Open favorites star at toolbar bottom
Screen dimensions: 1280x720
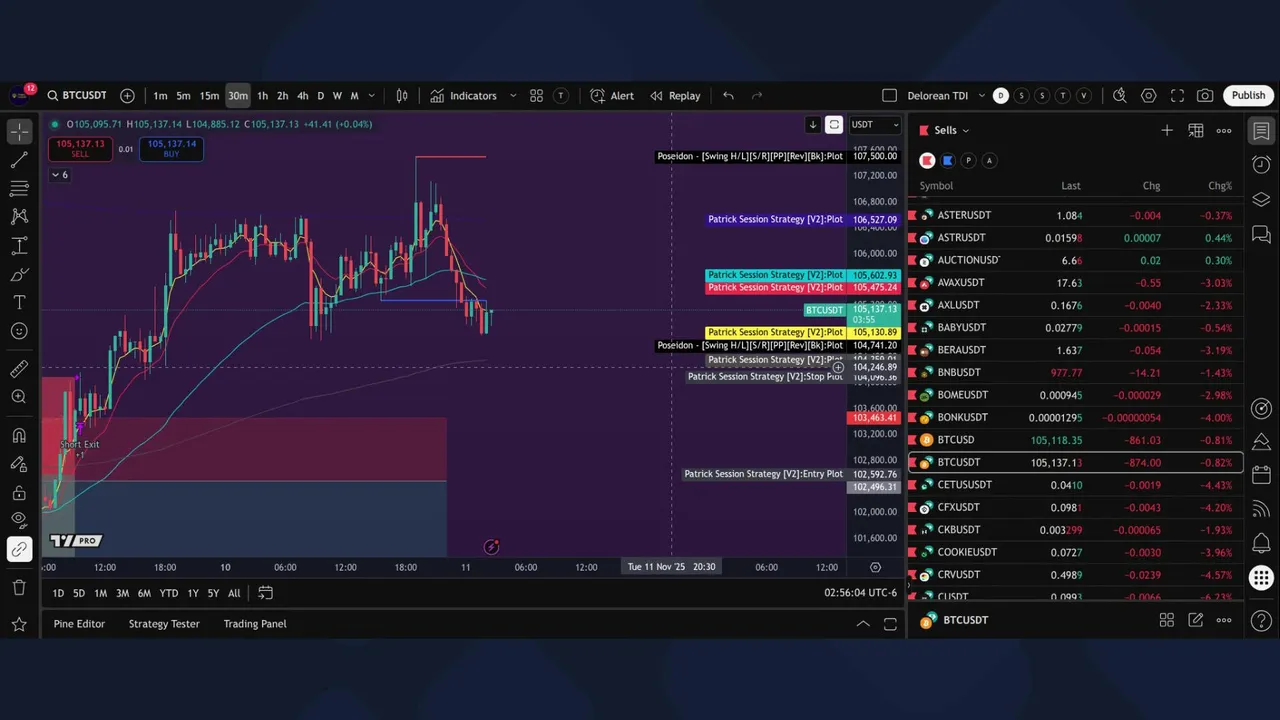pyautogui.click(x=19, y=624)
